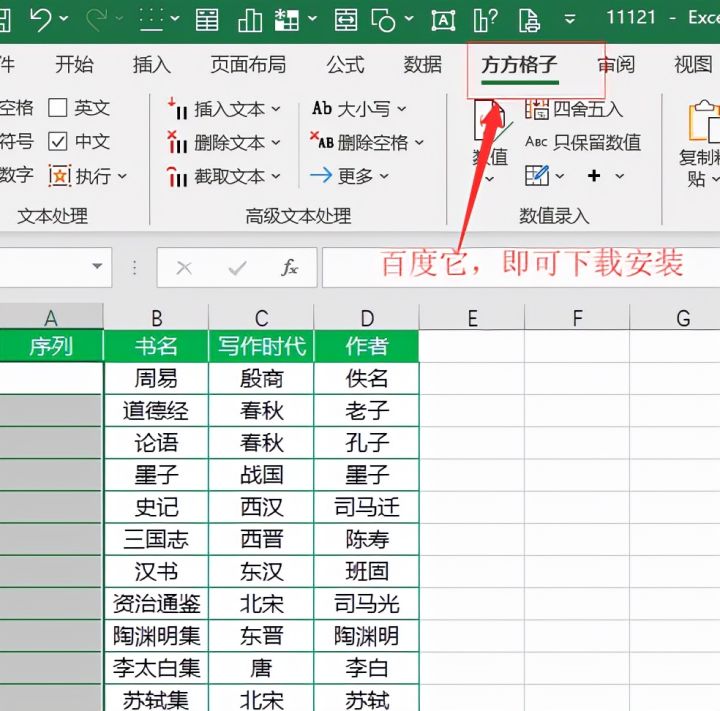Click the shapes icon in toolbar
The width and height of the screenshot is (720, 711).
pos(383,19)
